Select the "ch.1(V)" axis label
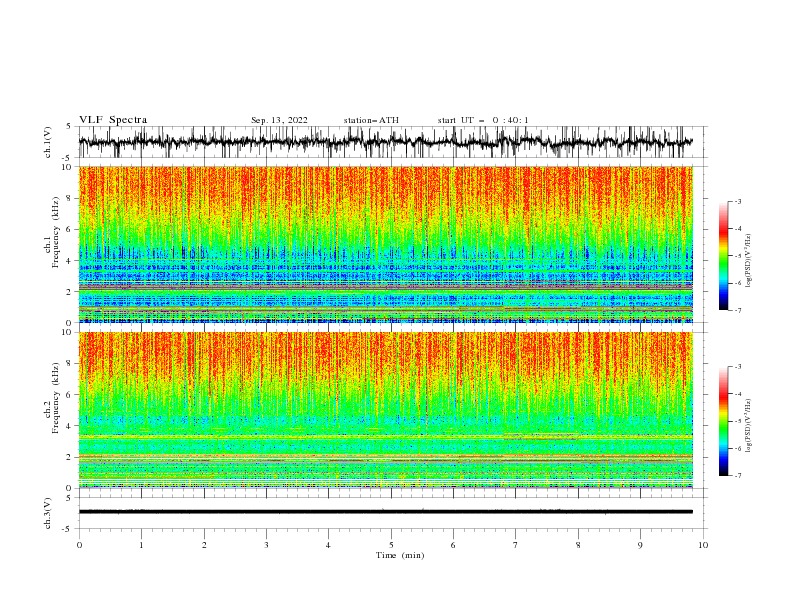The image size is (792, 612). point(48,142)
